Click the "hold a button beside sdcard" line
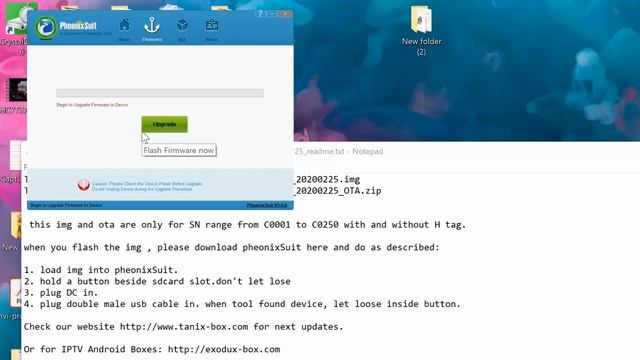This screenshot has height=360, width=640. 157,281
